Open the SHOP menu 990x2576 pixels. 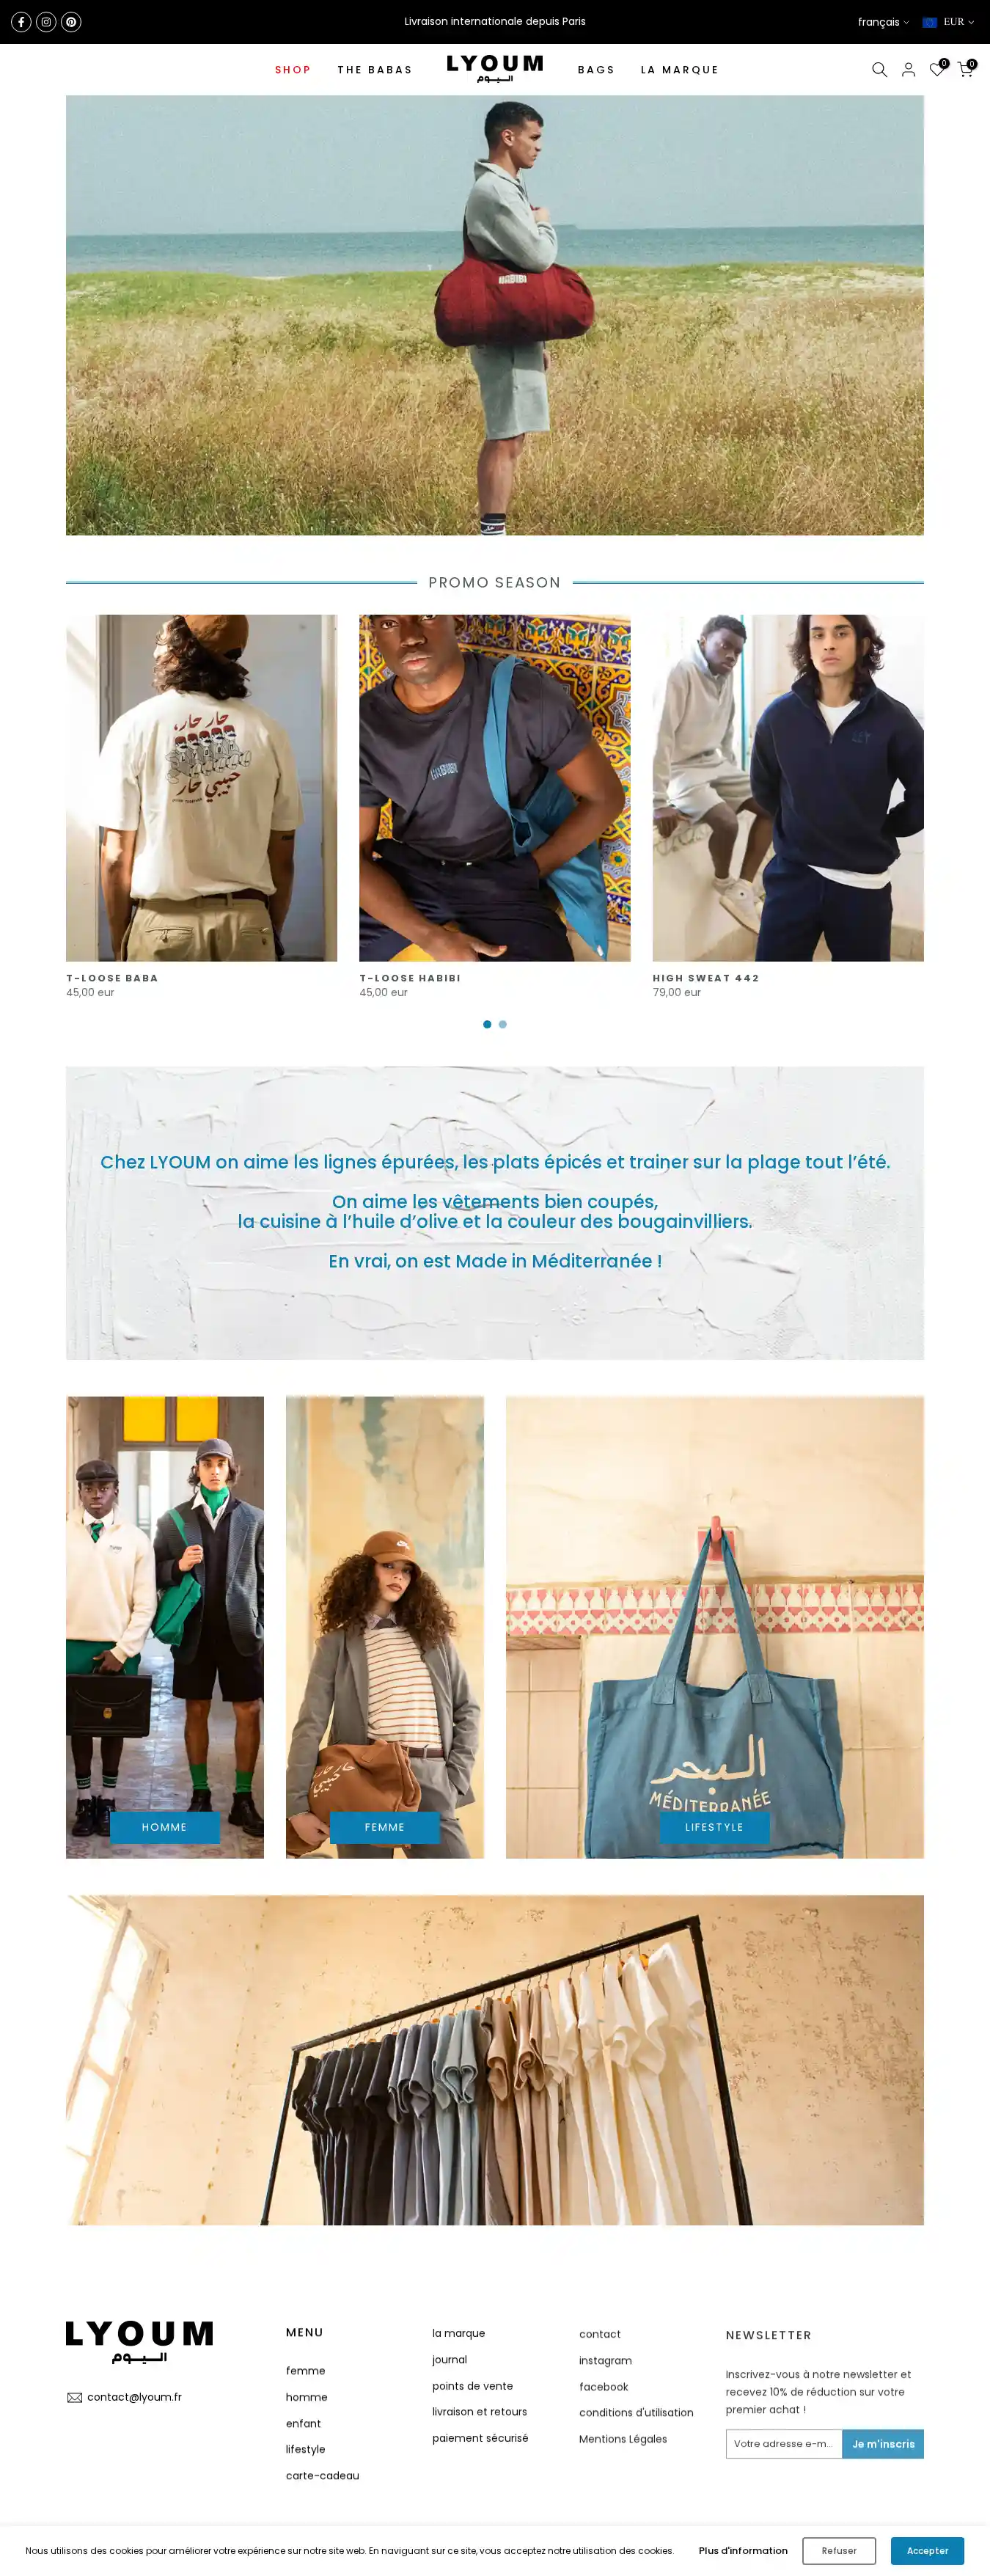tap(293, 70)
